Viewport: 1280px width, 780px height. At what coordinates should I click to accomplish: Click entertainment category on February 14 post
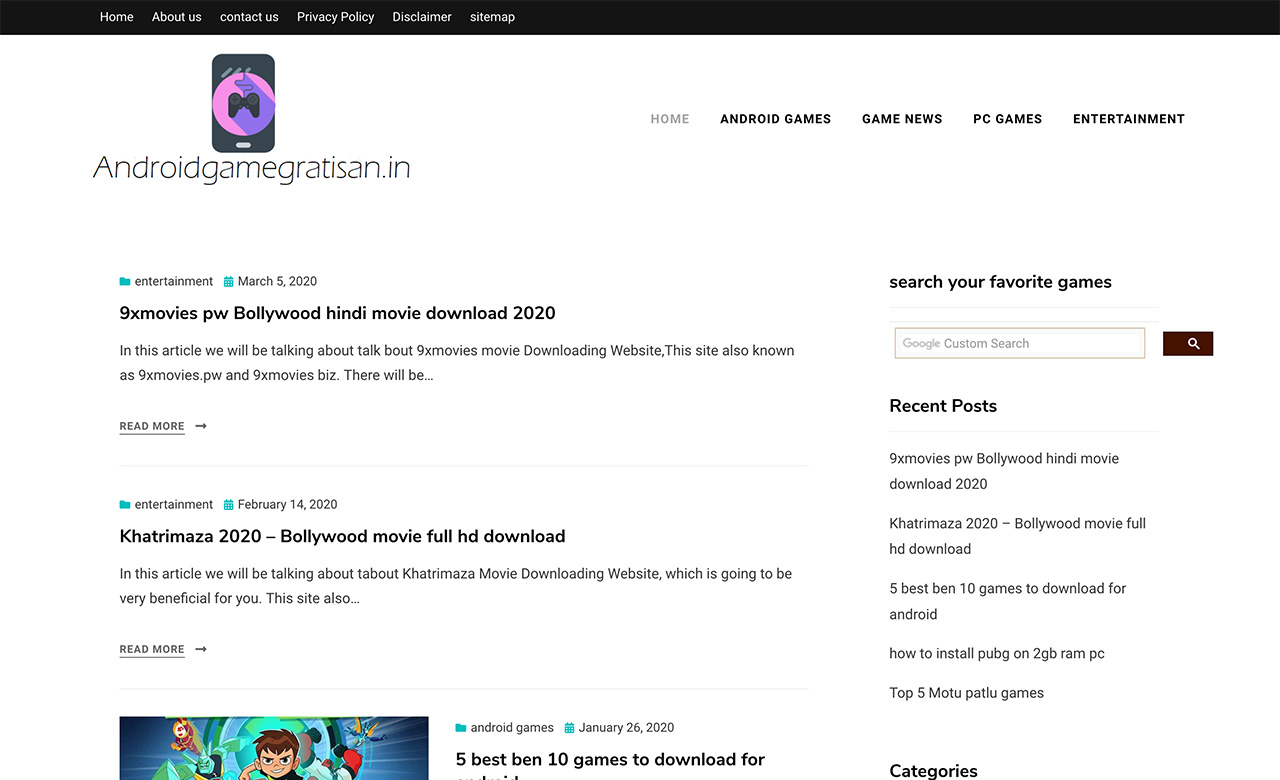(174, 505)
